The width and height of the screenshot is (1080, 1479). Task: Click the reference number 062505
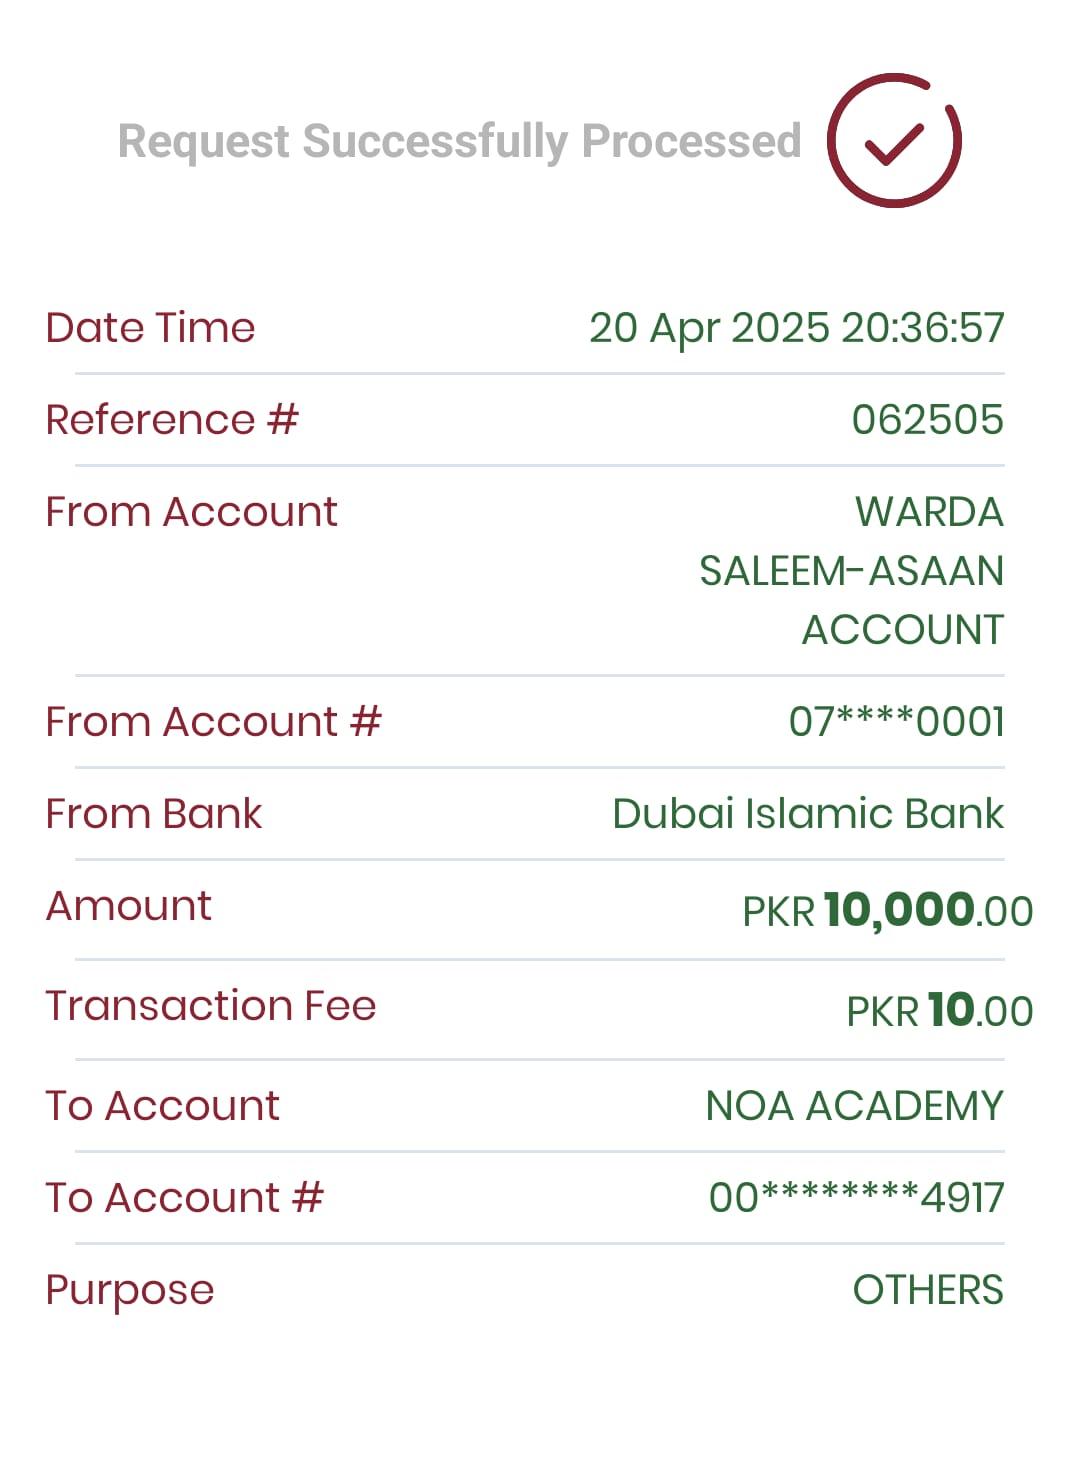coord(927,420)
